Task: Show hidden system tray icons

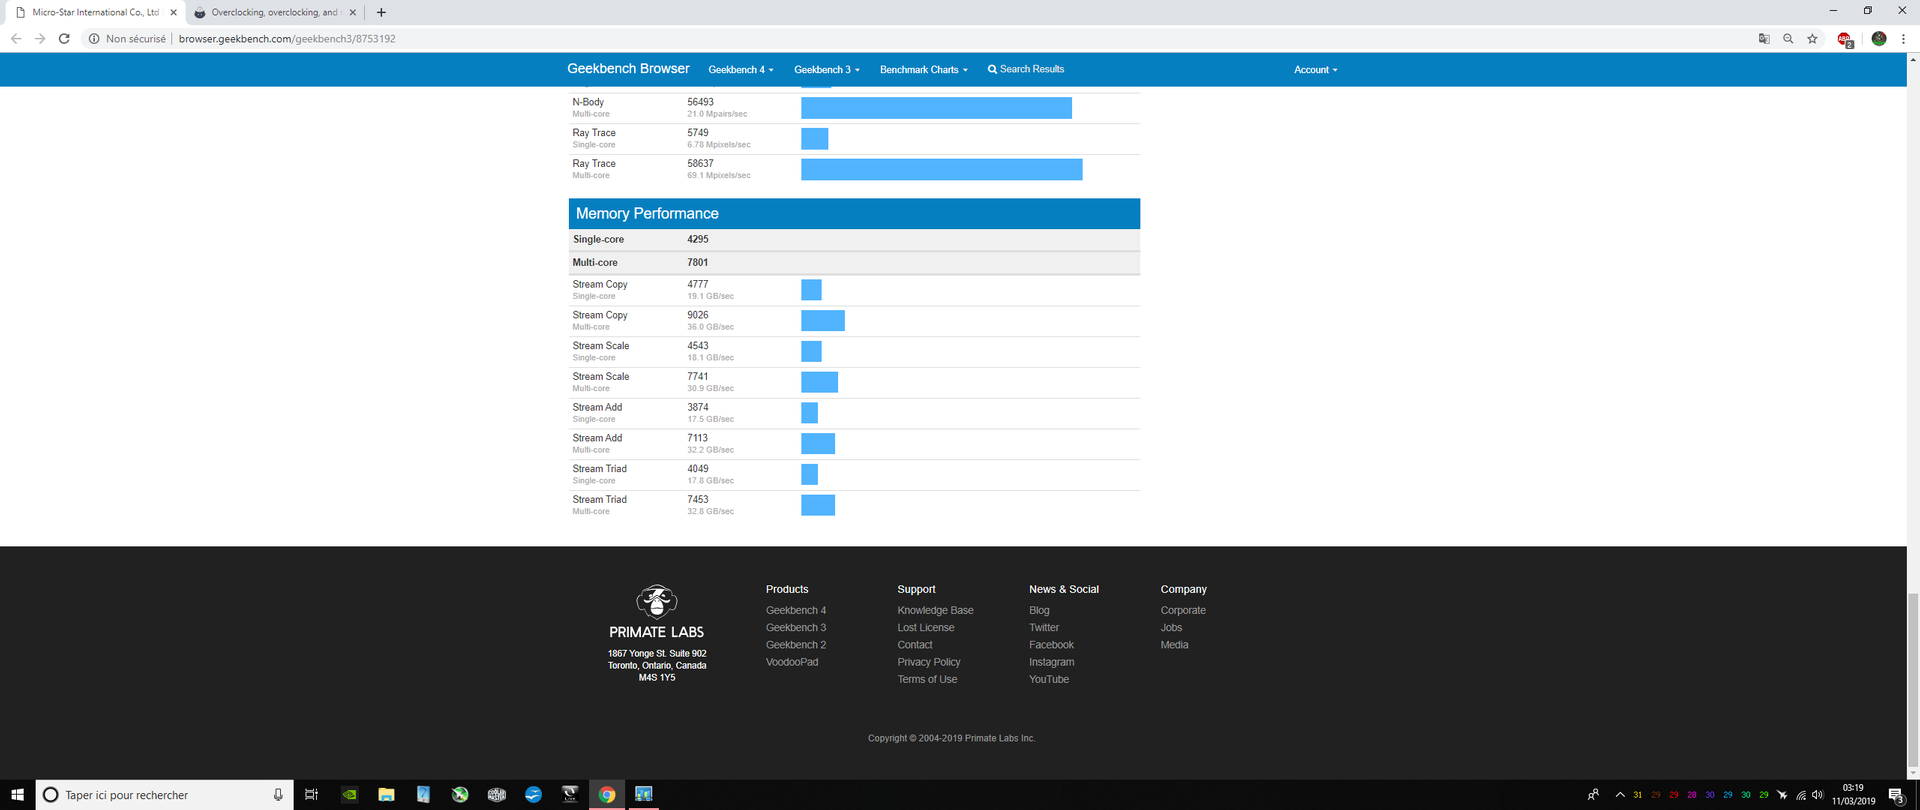Action: [x=1620, y=795]
